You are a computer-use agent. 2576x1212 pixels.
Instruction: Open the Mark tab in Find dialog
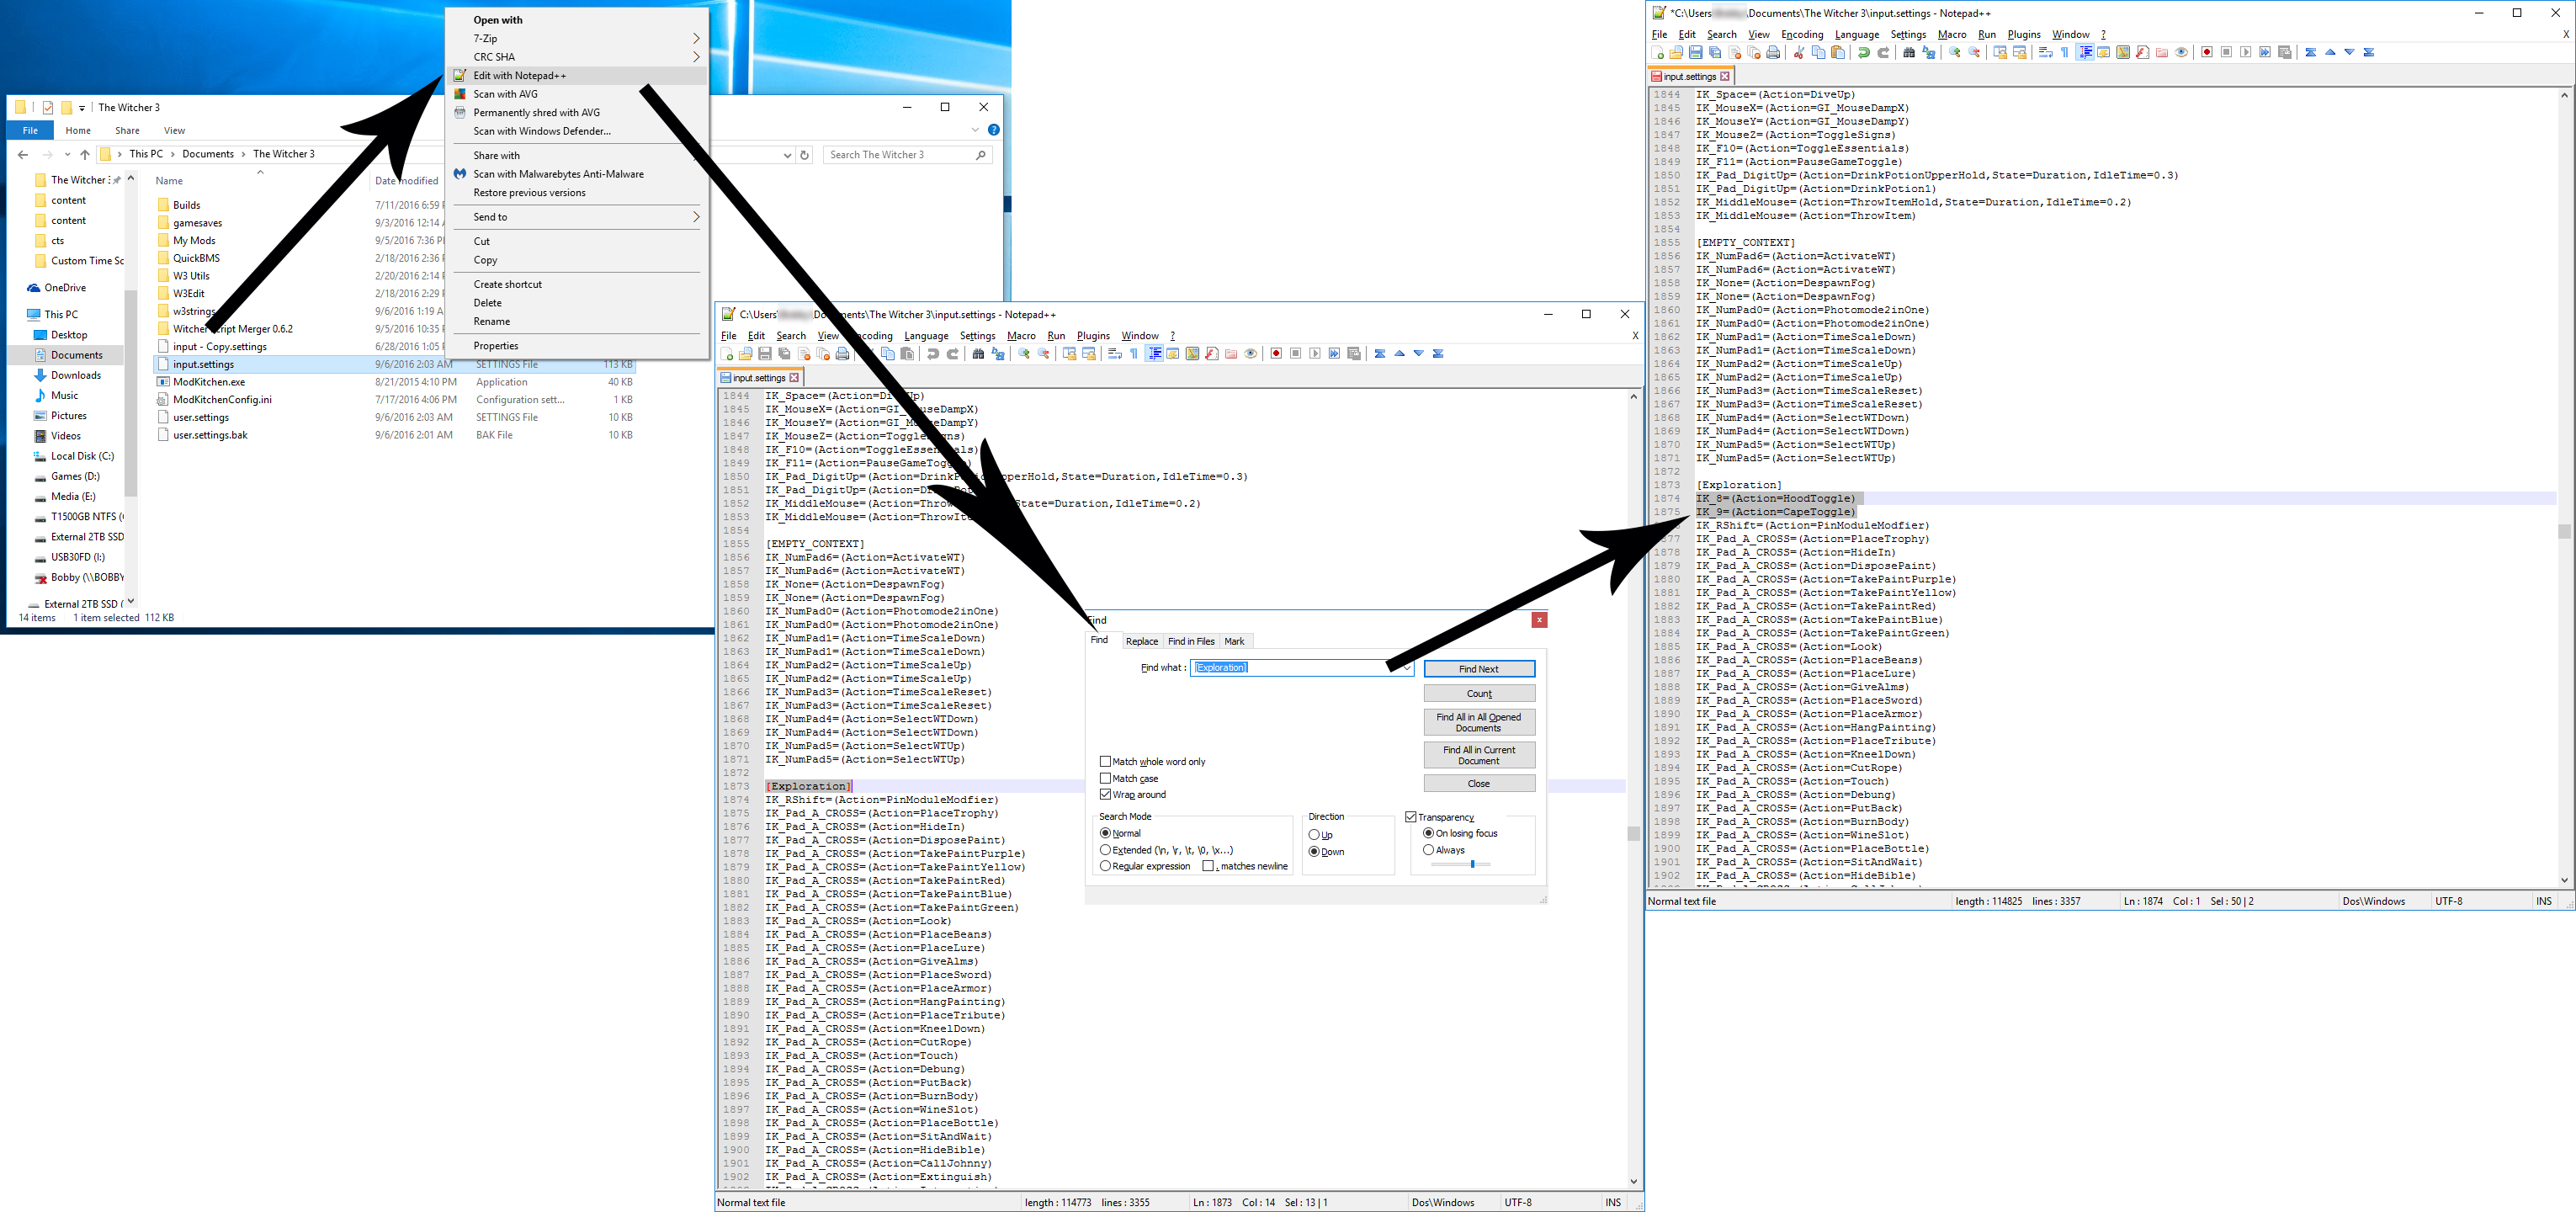(x=1235, y=642)
